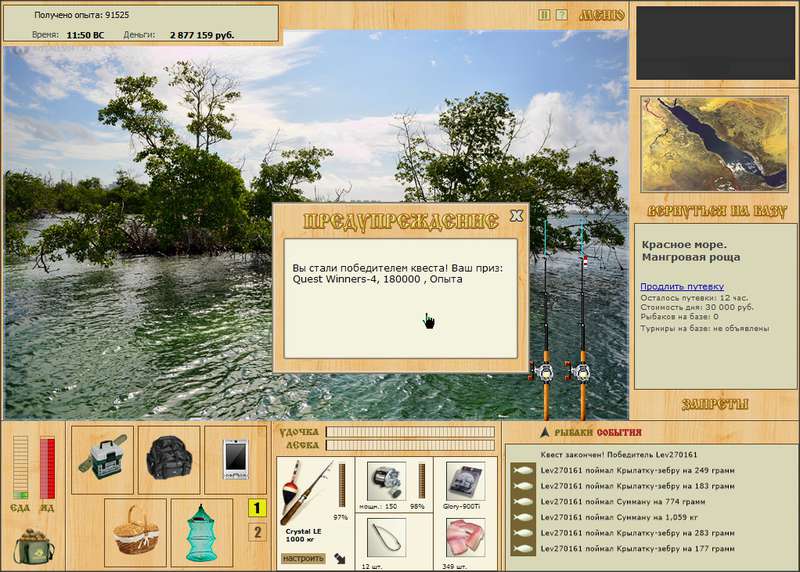Click the 'Крылатку-зебру на 183 грамм' event
800x572 pixels.
click(x=637, y=486)
